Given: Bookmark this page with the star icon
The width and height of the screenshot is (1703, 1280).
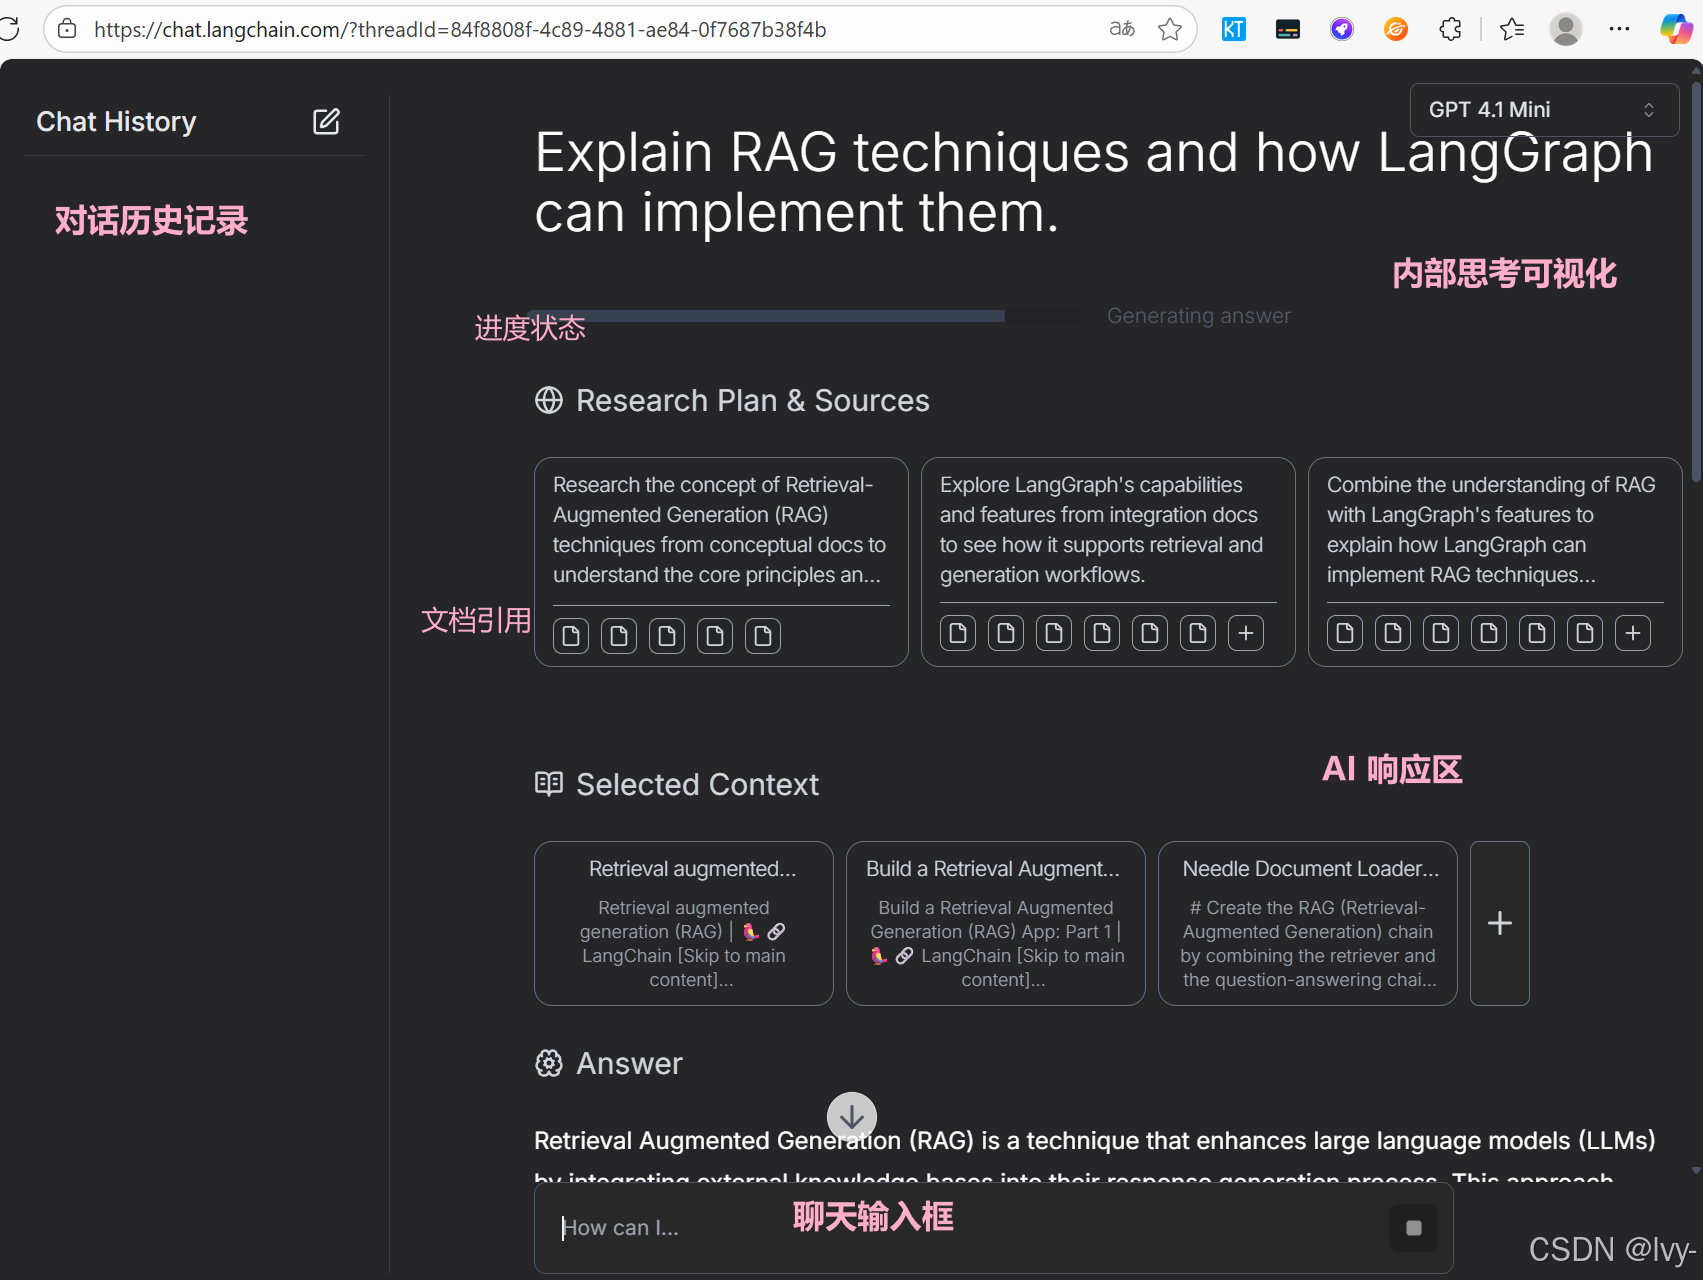Looking at the screenshot, I should point(1170,30).
